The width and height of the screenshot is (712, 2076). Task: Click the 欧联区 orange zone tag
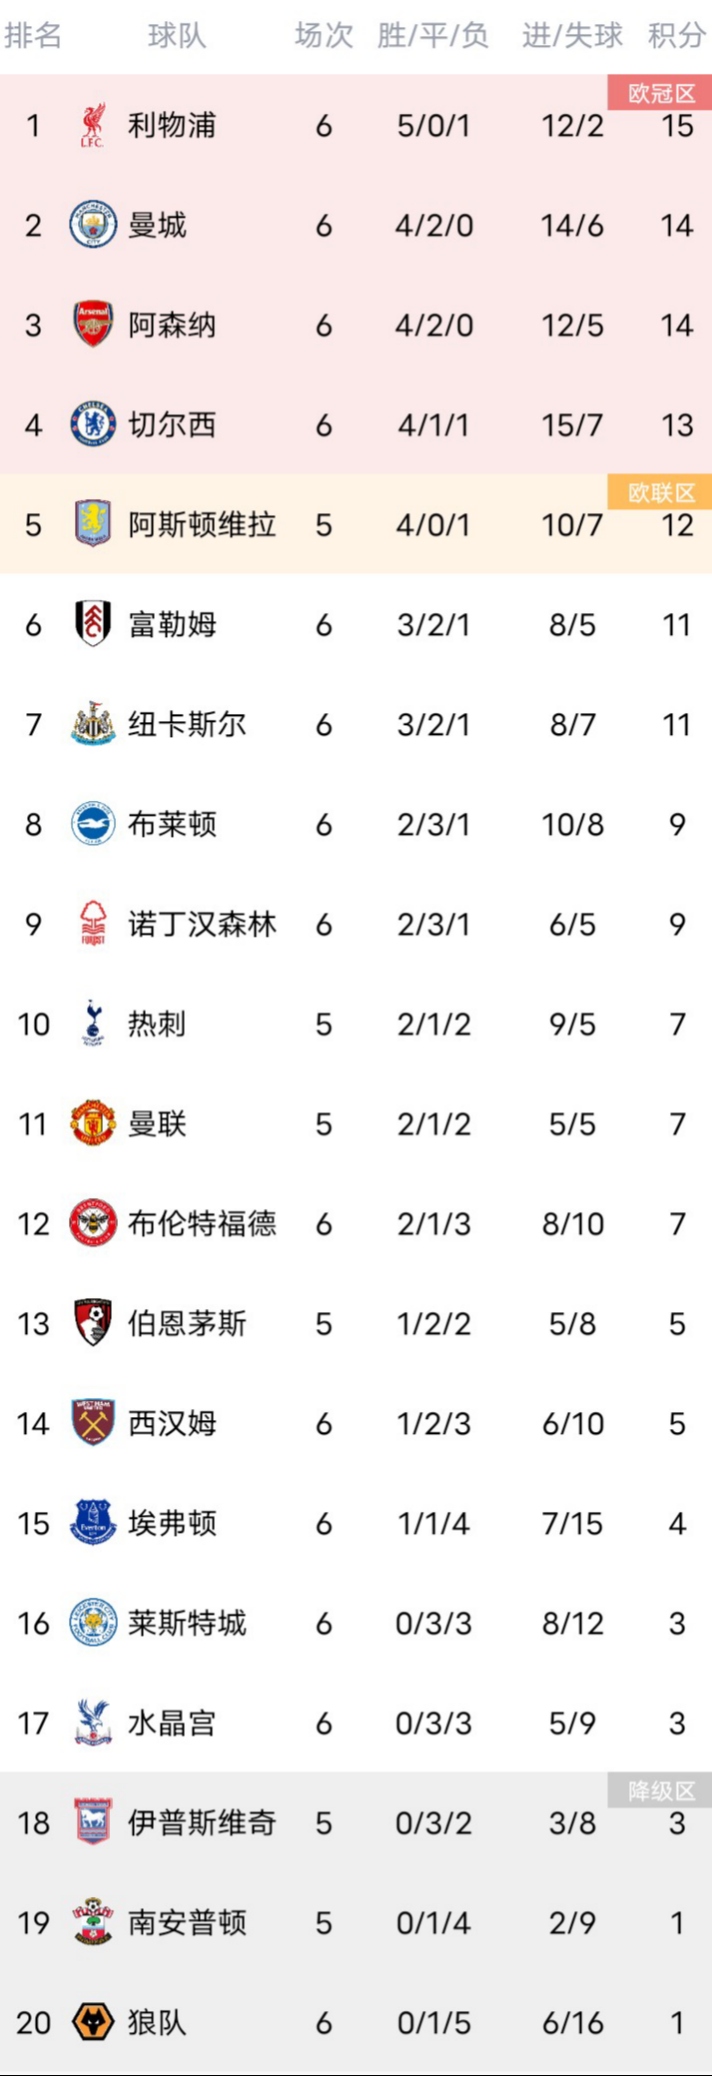[660, 493]
